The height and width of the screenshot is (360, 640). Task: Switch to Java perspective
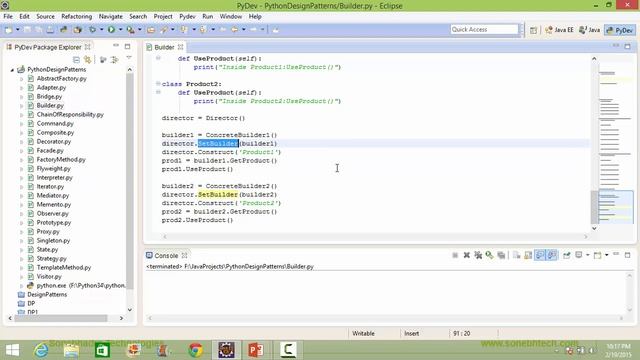(x=589, y=30)
